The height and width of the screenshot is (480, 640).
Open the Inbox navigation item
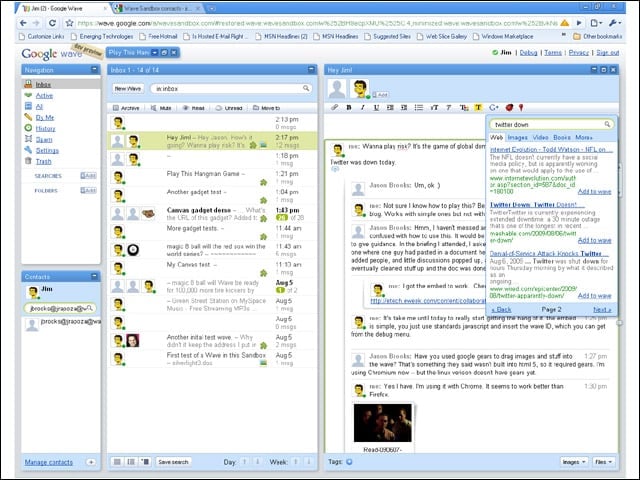coord(43,84)
